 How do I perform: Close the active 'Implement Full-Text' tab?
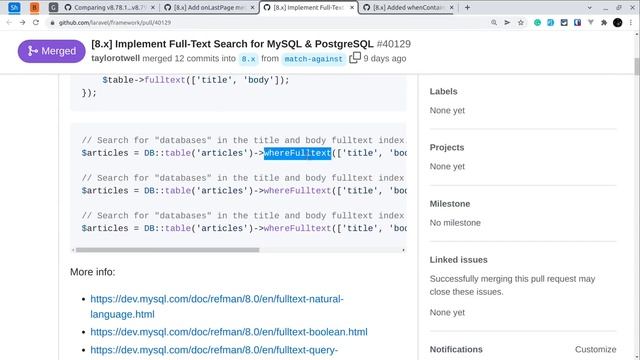(x=352, y=7)
